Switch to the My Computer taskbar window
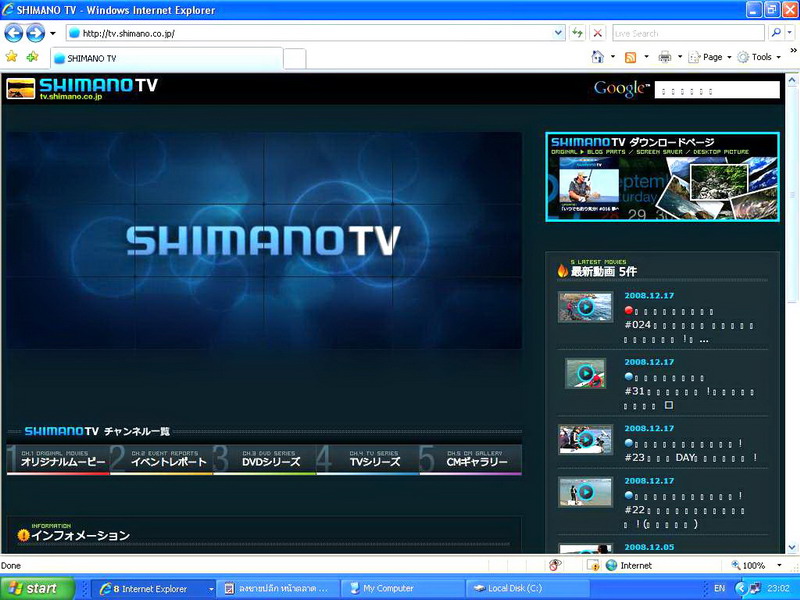 [x=403, y=588]
